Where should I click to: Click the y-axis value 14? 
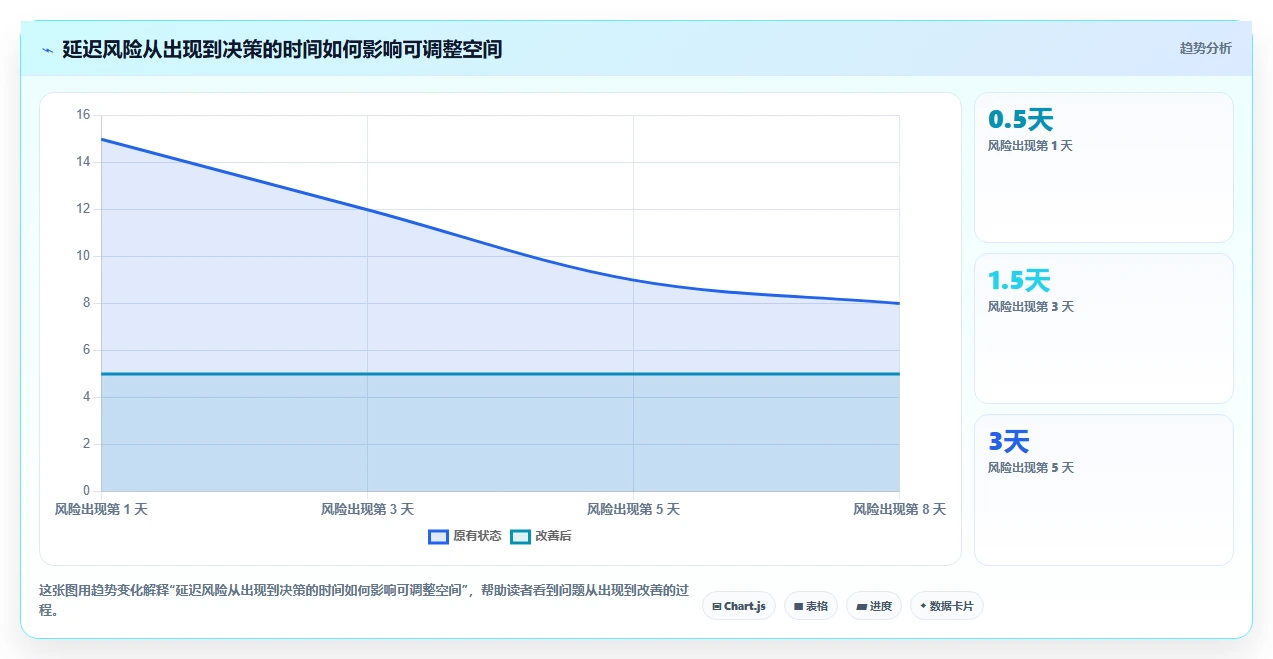pyautogui.click(x=83, y=162)
